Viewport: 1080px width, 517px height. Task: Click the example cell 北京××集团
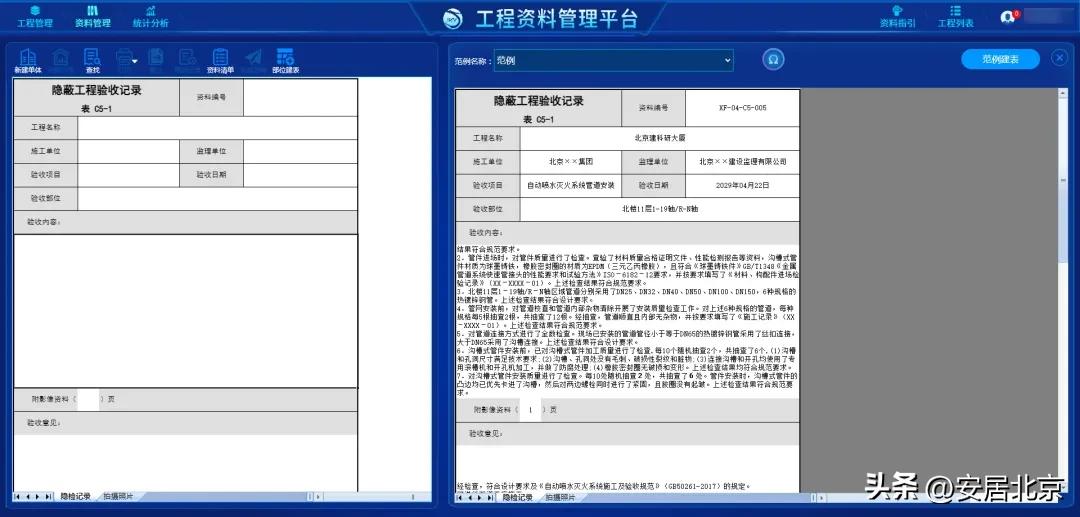point(571,162)
